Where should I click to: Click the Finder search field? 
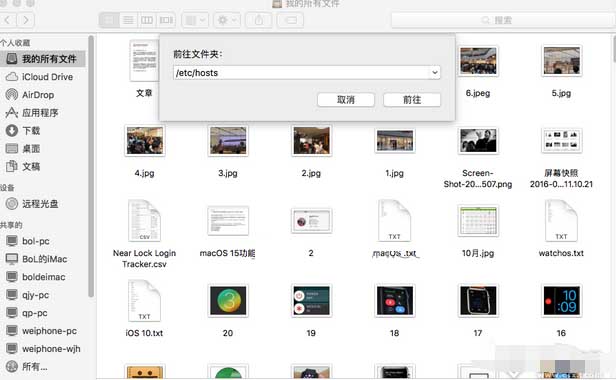[x=503, y=20]
